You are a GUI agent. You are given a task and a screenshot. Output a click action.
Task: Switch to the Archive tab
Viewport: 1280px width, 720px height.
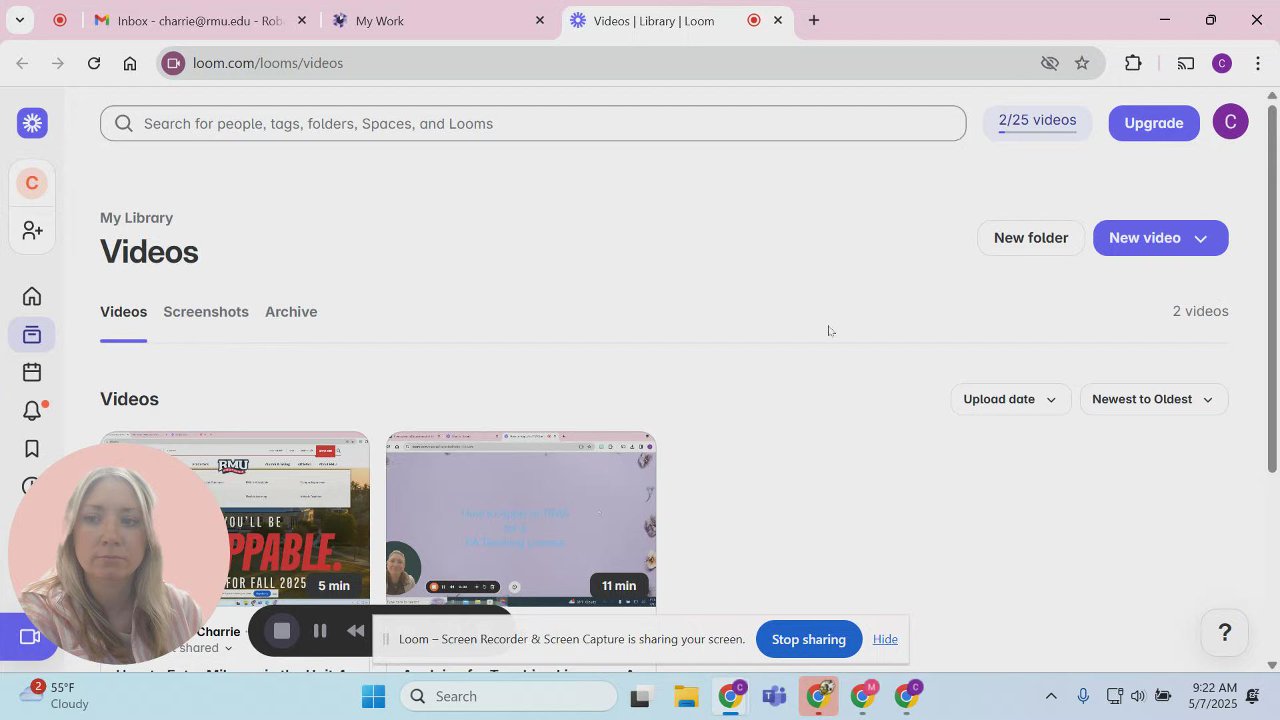click(291, 312)
